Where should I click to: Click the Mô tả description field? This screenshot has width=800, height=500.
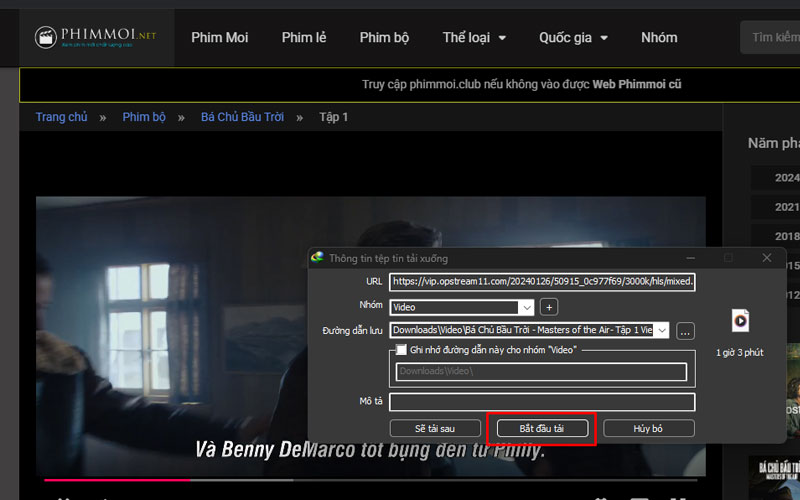541,402
